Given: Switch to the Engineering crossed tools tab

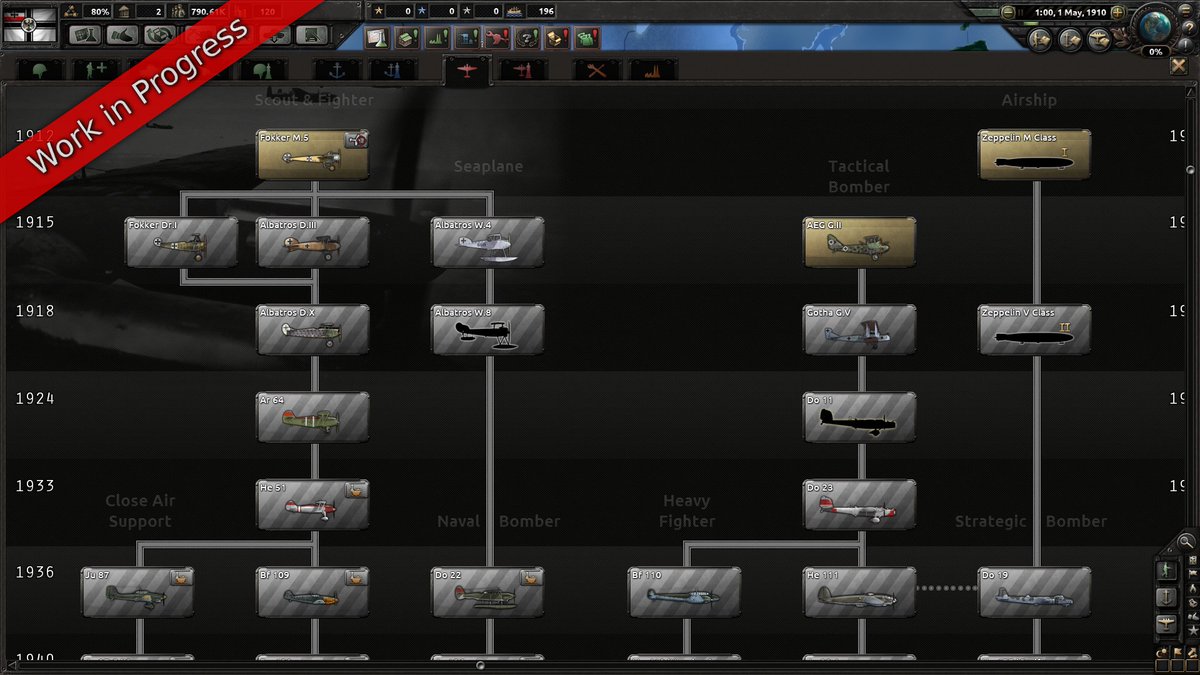Looking at the screenshot, I should (597, 70).
